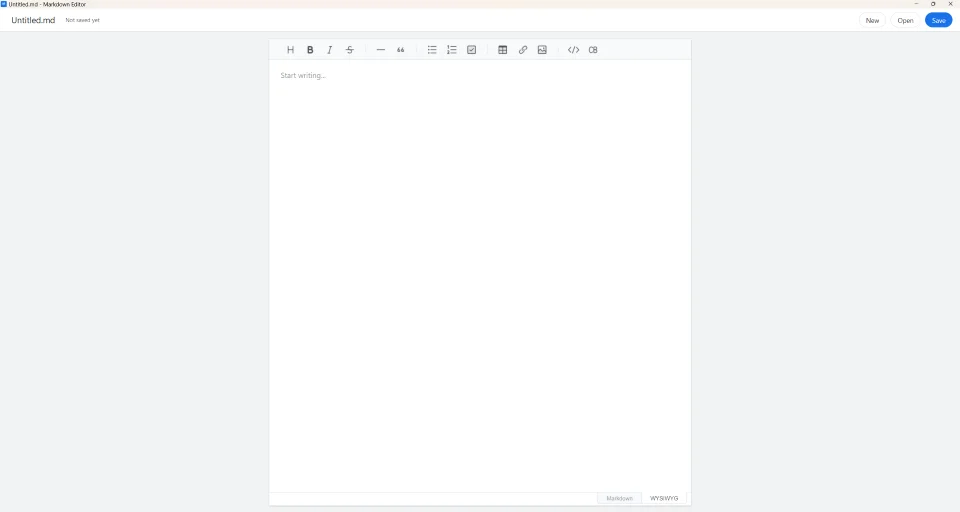The height and width of the screenshot is (512, 960).
Task: Insert a task checklist
Action: point(471,50)
